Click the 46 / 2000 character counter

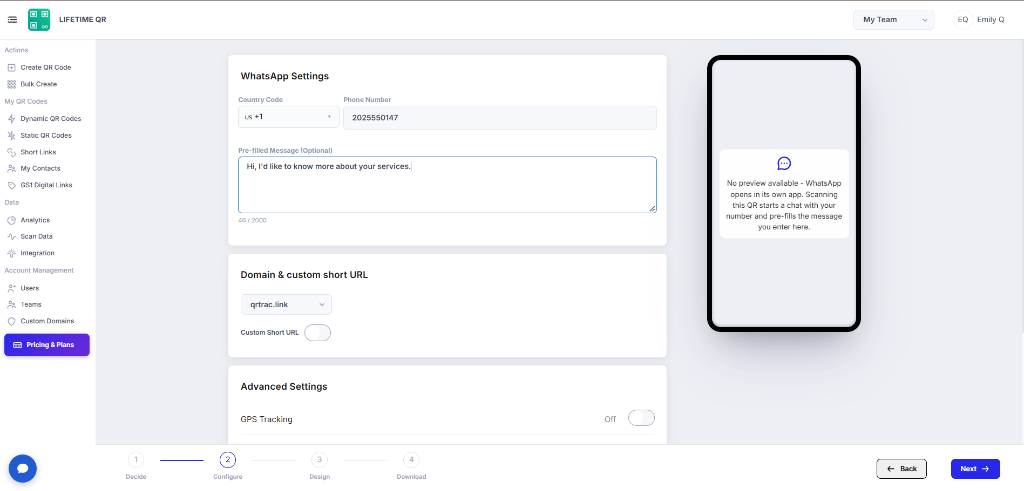[x=252, y=220]
